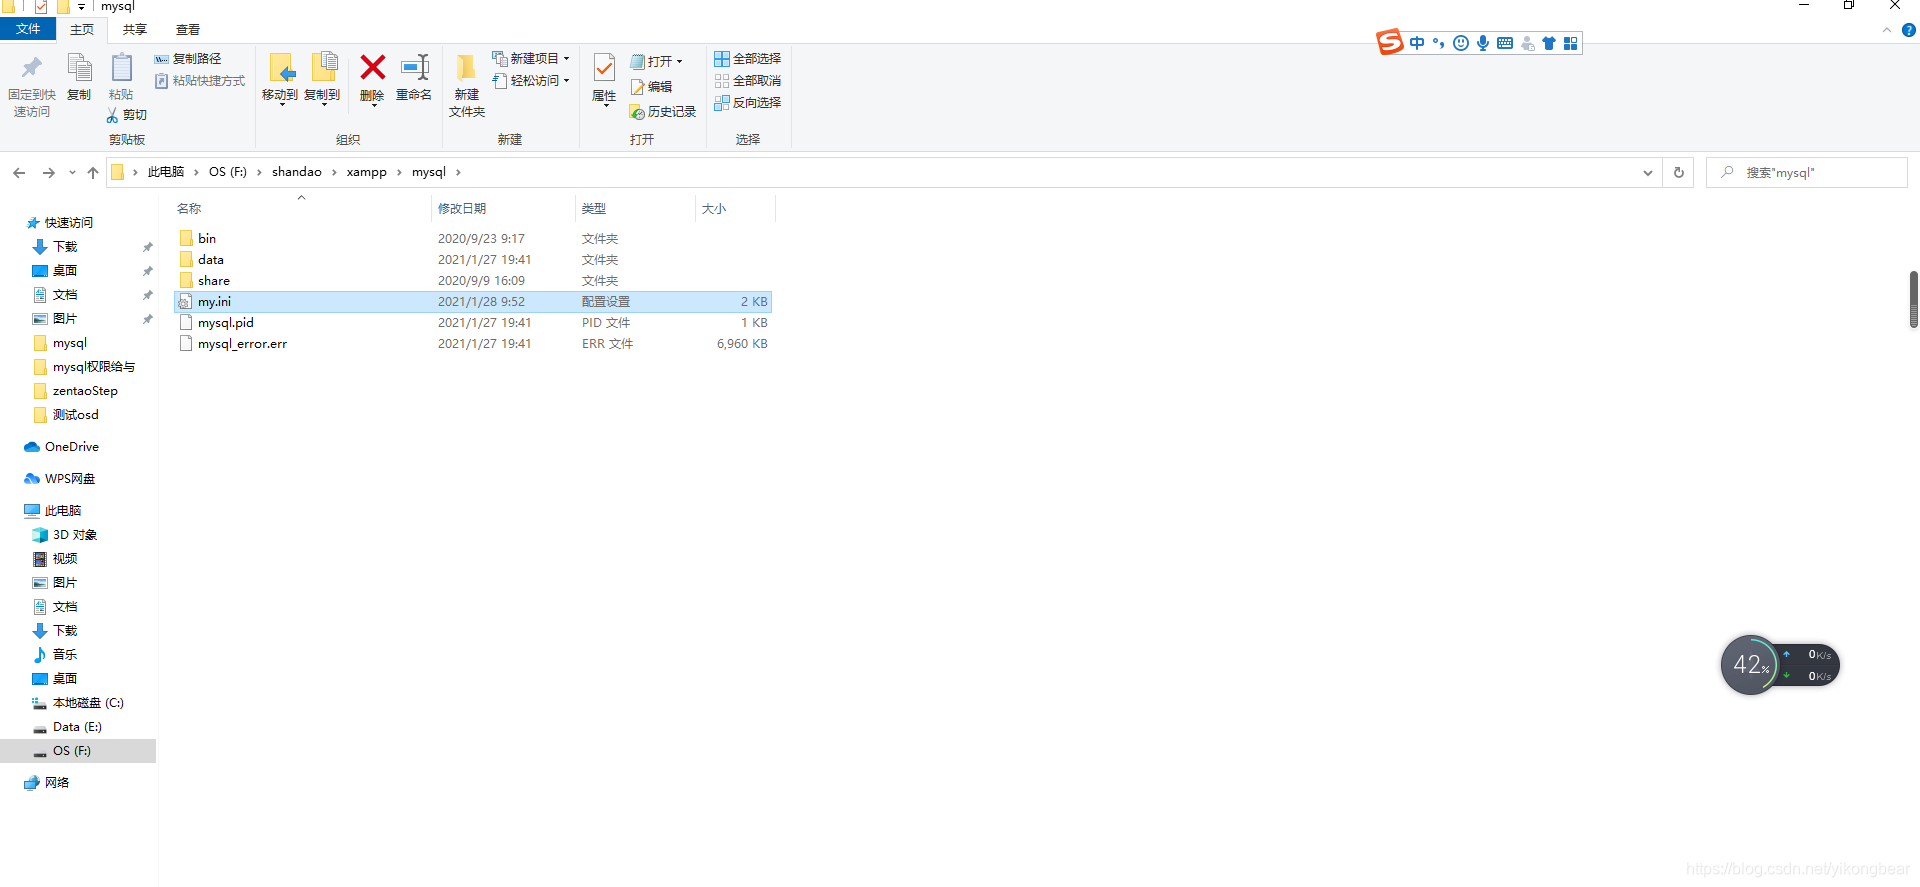This screenshot has width=1920, height=887.
Task: Focus the search mysql field
Action: tap(1806, 173)
